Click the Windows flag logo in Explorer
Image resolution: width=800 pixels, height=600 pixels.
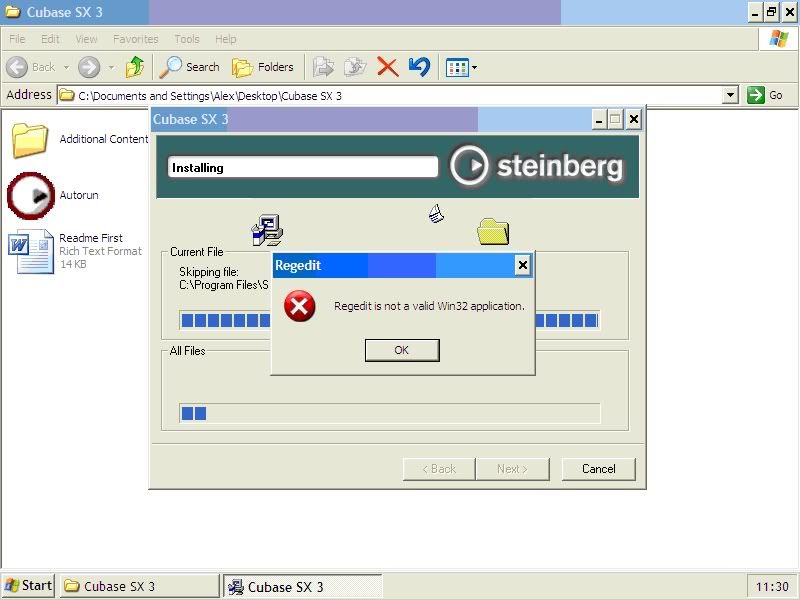[x=778, y=39]
